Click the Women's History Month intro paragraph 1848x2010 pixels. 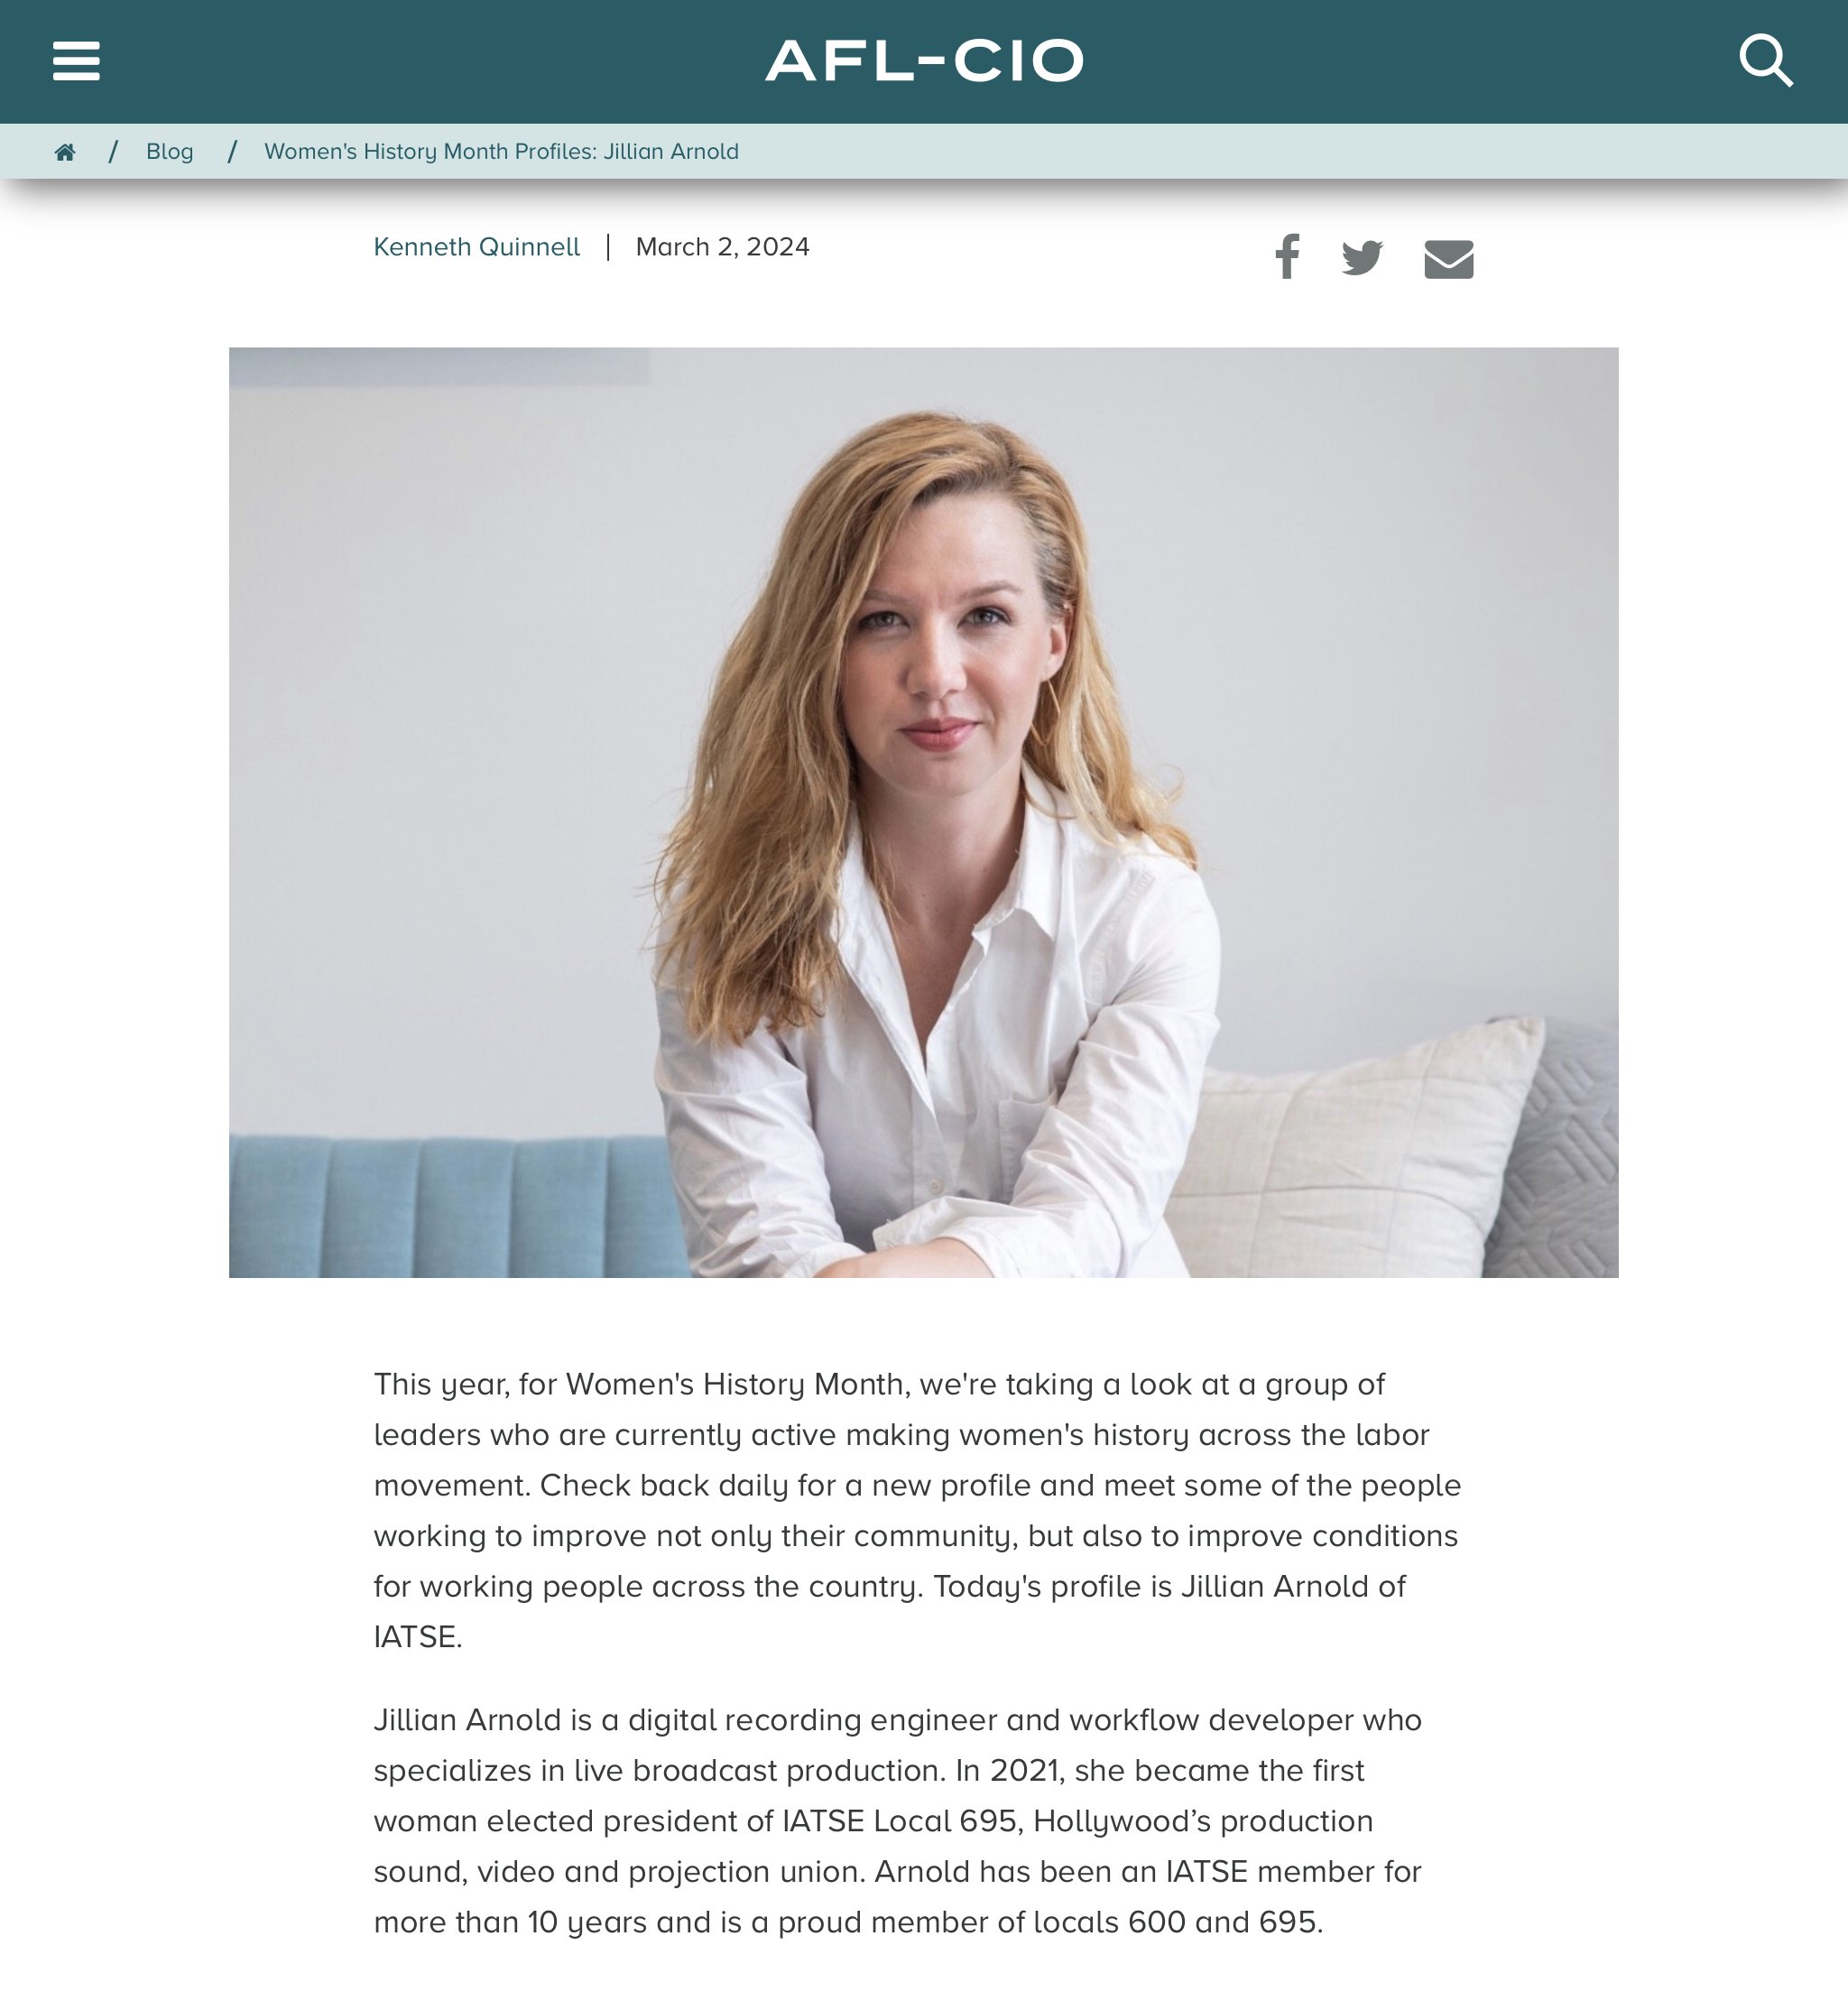click(x=918, y=1510)
